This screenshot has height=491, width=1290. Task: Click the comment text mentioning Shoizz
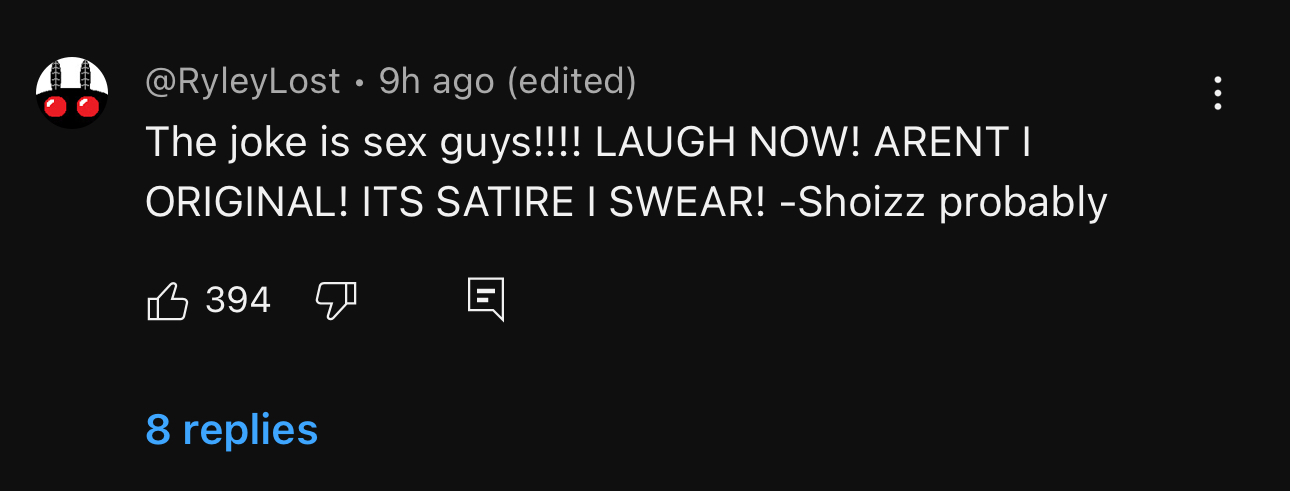coord(626,173)
